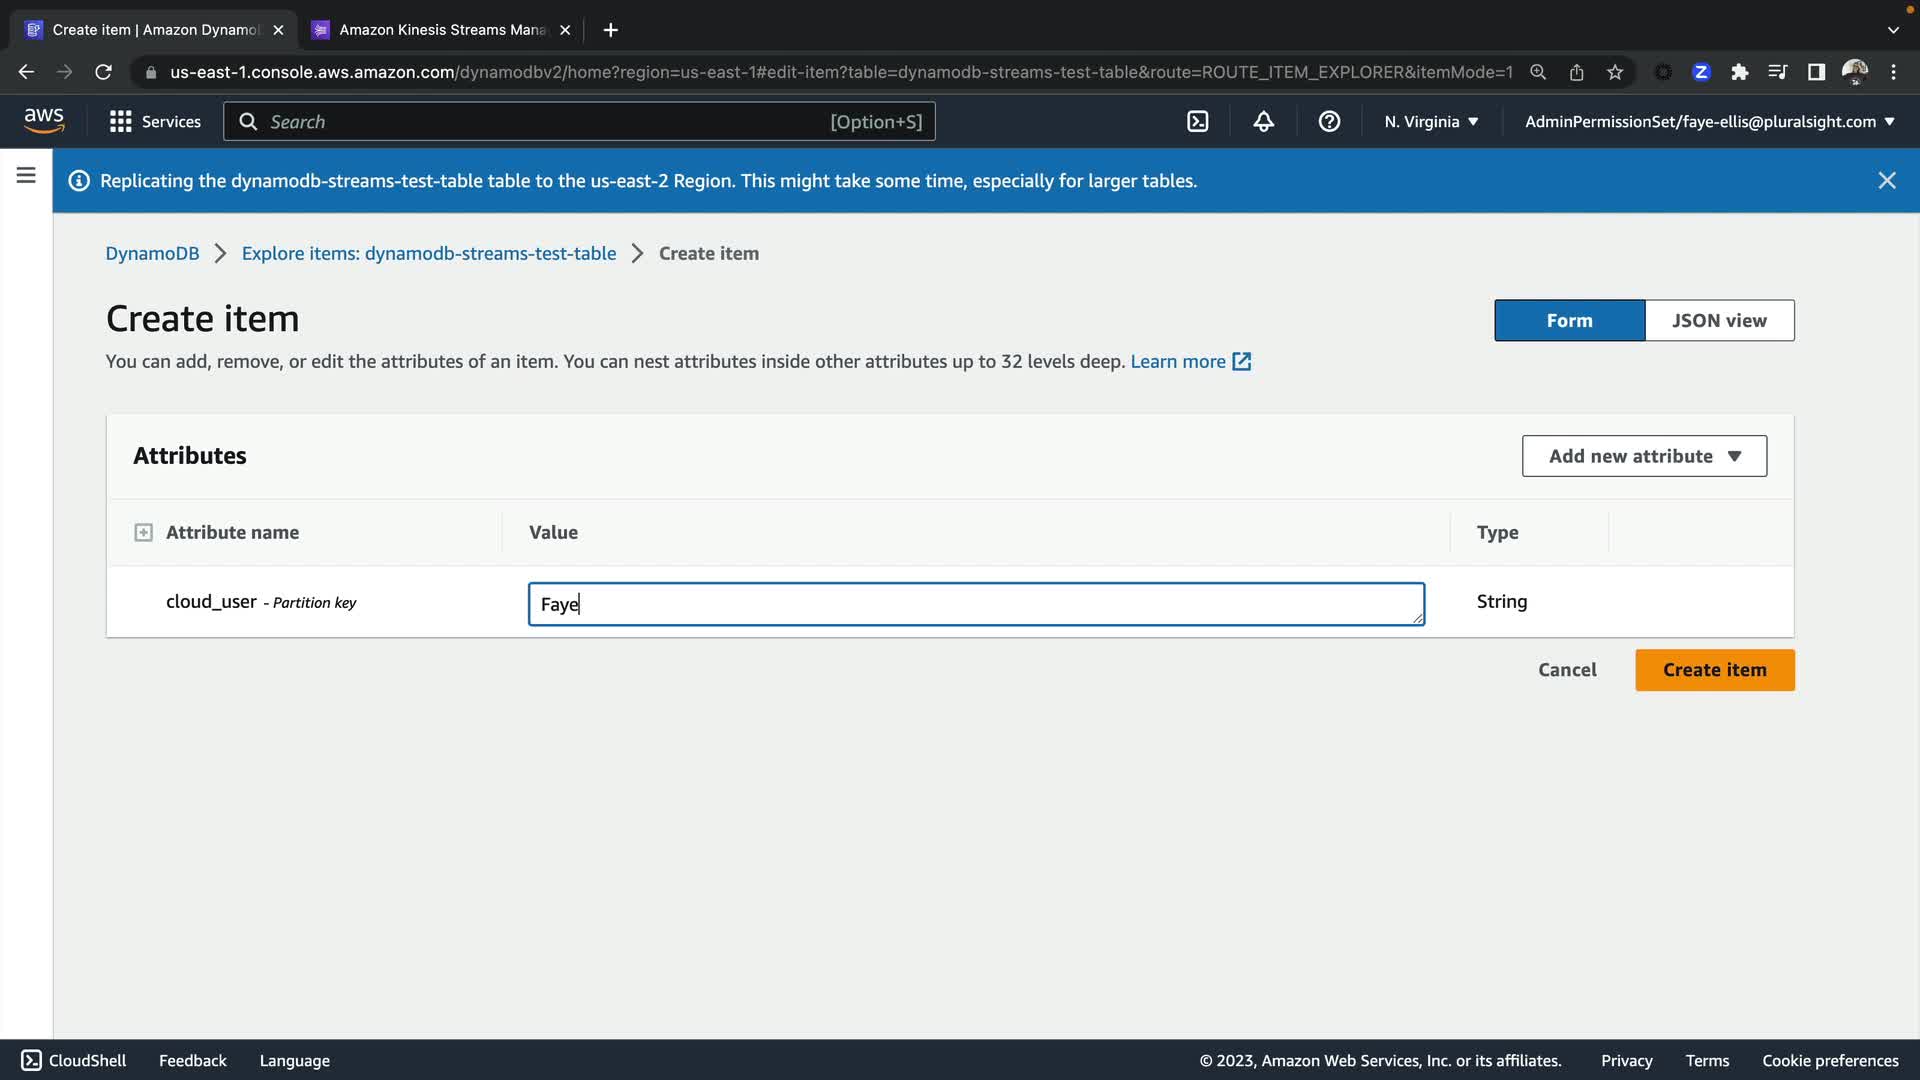1920x1080 pixels.
Task: Open the N. Virginia region selector
Action: [1430, 121]
